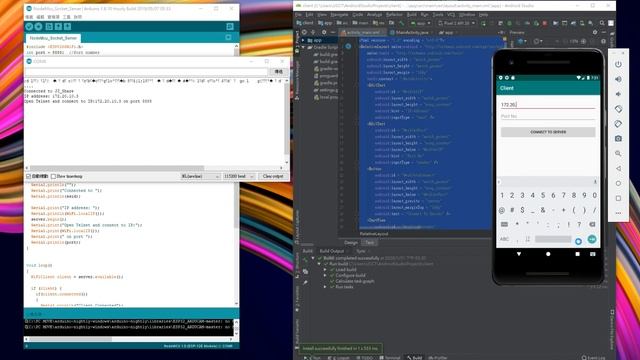This screenshot has height=360, width=640.
Task: Open the 115200 baud rate dropdown
Action: click(238, 176)
